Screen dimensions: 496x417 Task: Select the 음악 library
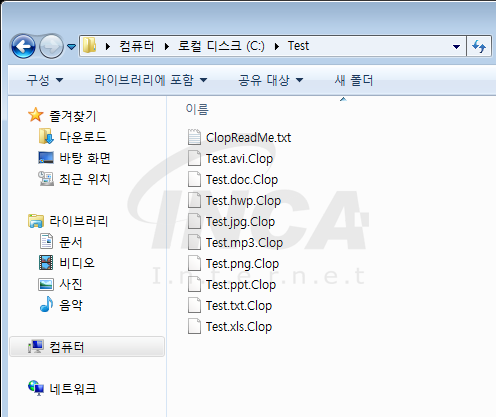coord(61,305)
